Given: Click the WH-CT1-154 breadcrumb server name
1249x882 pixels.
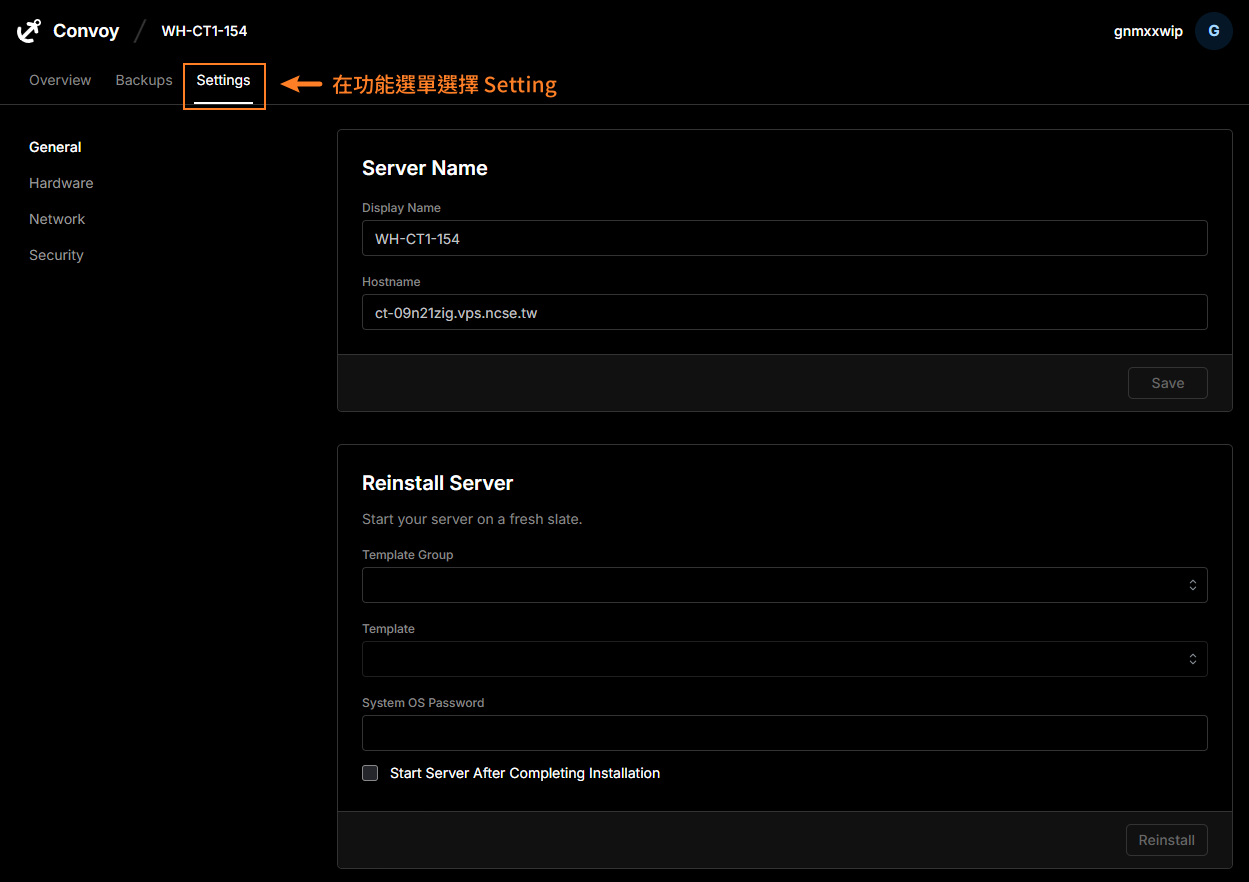Looking at the screenshot, I should click(204, 31).
